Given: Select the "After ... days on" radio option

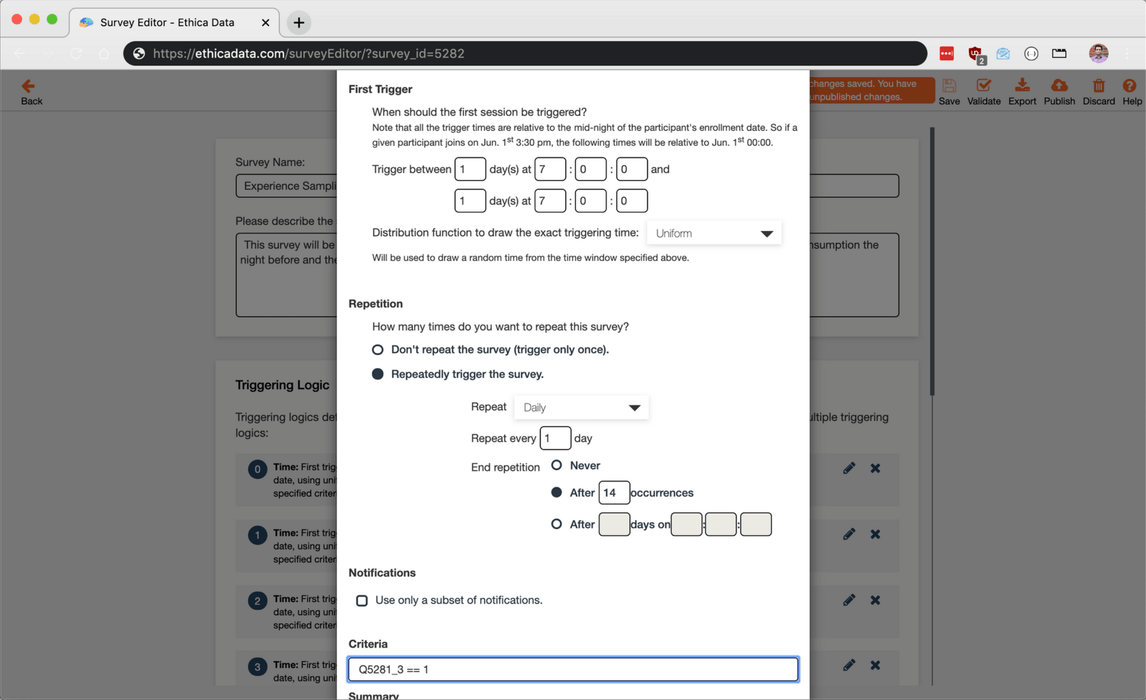Looking at the screenshot, I should tap(557, 524).
